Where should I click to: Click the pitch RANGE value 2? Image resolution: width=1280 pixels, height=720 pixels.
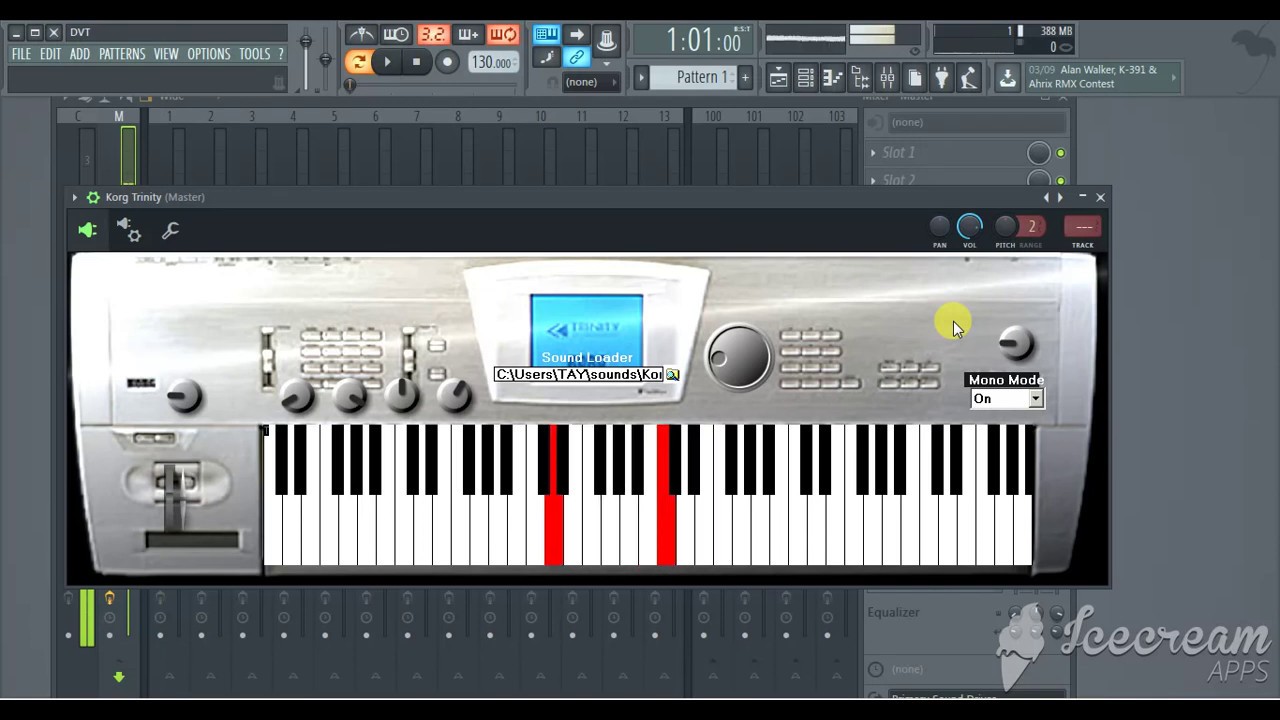(x=1032, y=227)
